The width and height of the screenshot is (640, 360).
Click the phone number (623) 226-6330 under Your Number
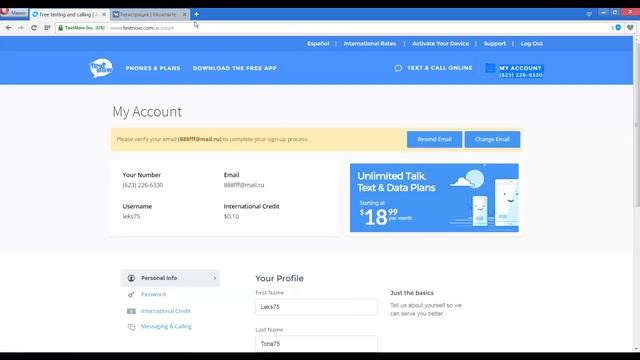click(143, 185)
